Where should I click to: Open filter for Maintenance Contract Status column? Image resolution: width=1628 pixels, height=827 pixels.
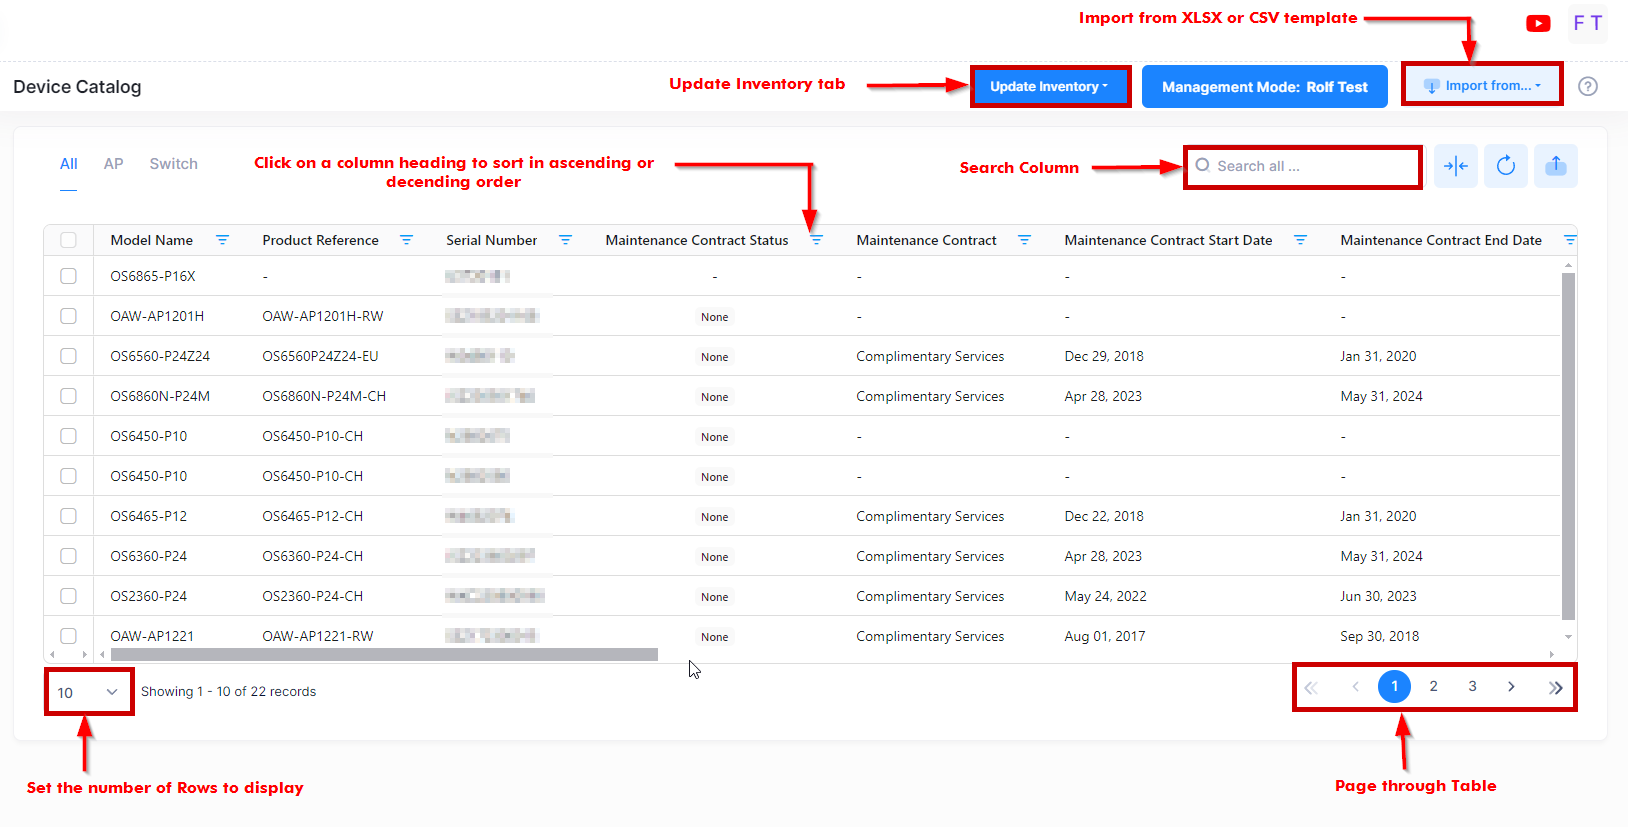pyautogui.click(x=816, y=240)
